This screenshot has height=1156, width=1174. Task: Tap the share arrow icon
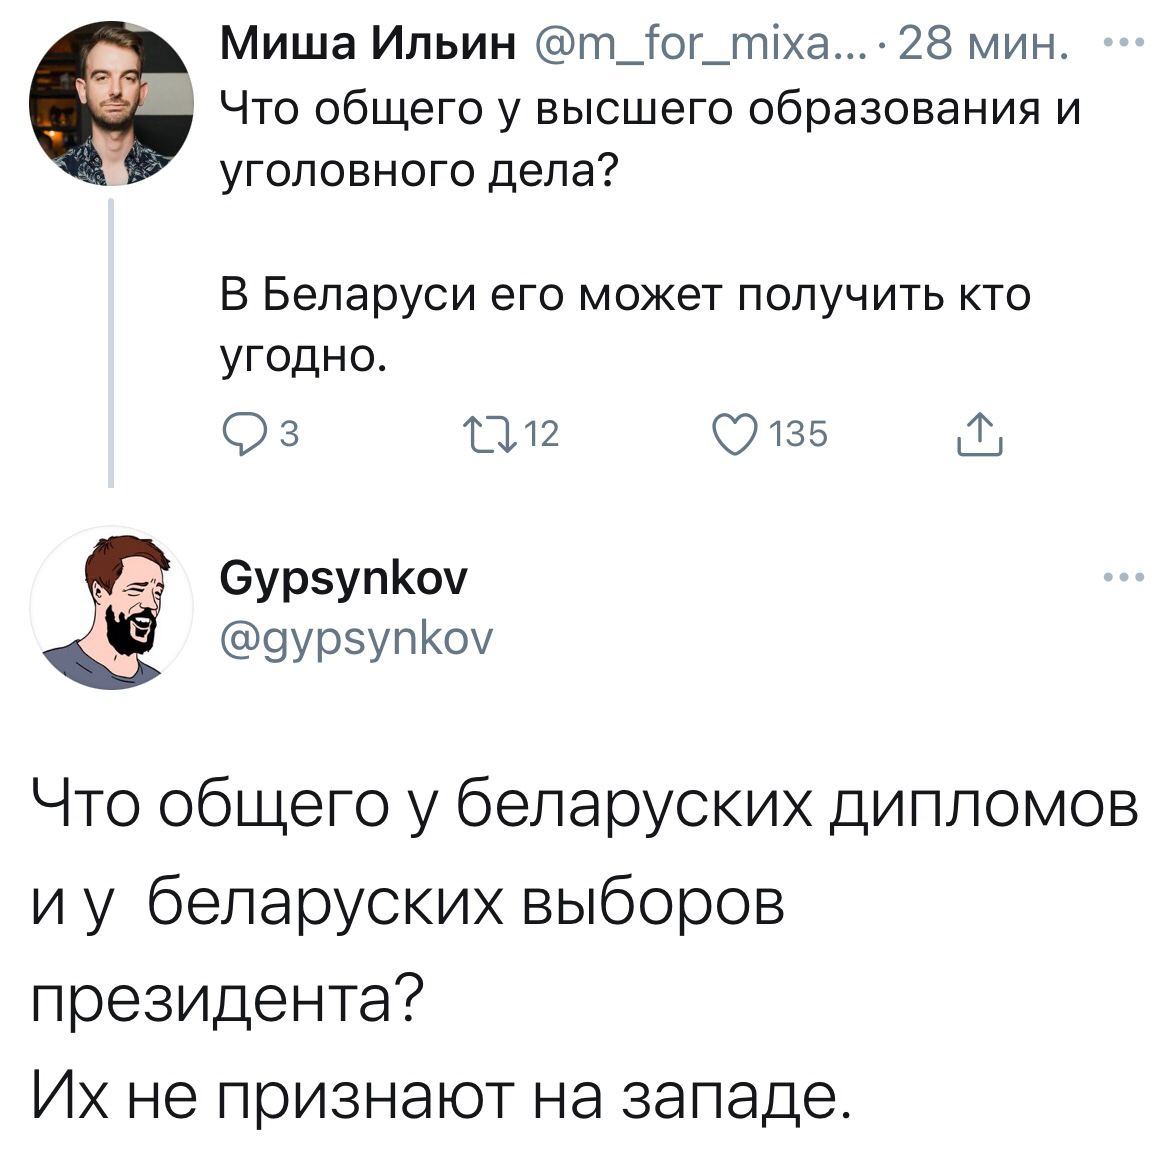pyautogui.click(x=979, y=434)
